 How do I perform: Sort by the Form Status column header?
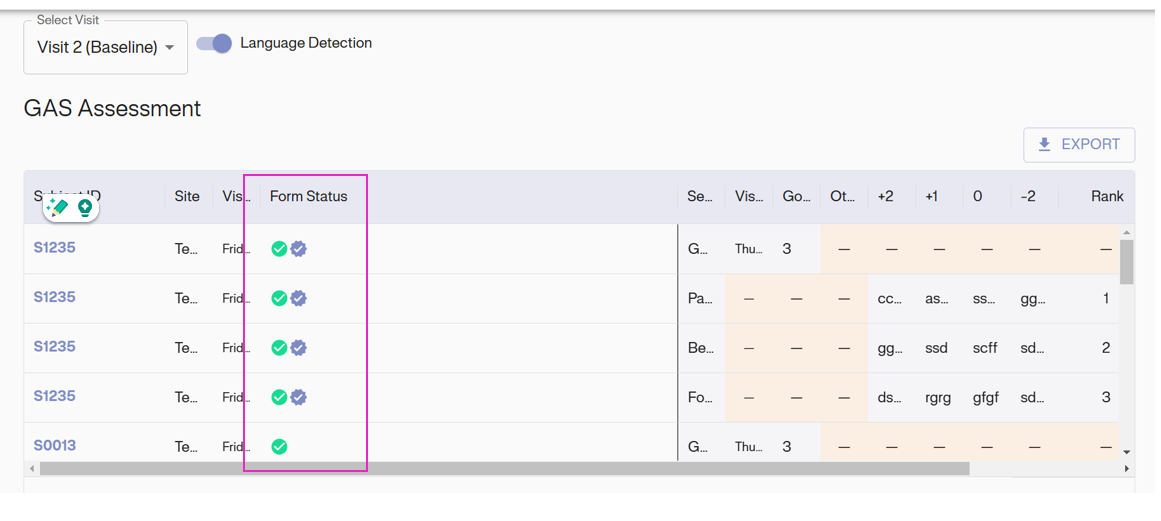click(308, 197)
